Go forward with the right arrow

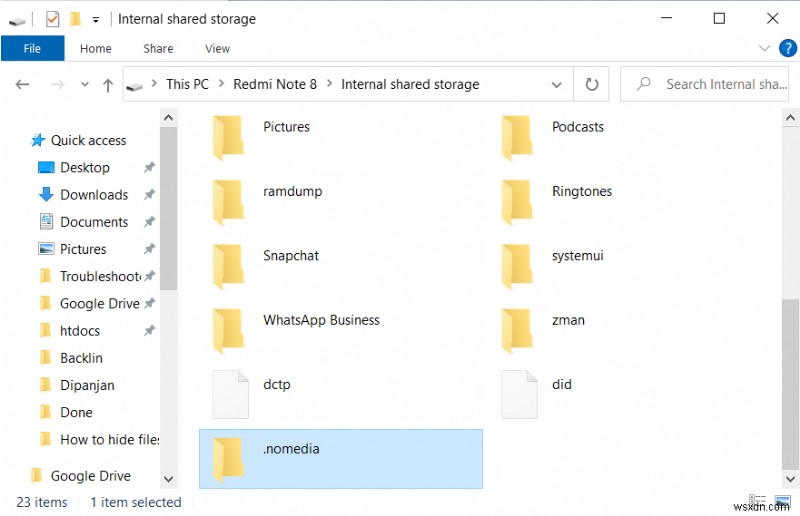pos(58,84)
